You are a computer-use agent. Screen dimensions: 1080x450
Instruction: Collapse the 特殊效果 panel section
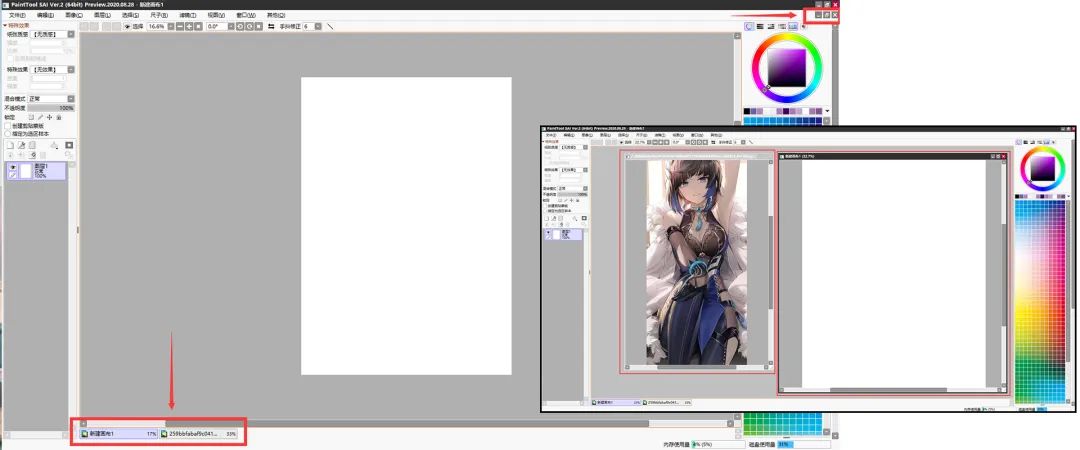click(4, 25)
